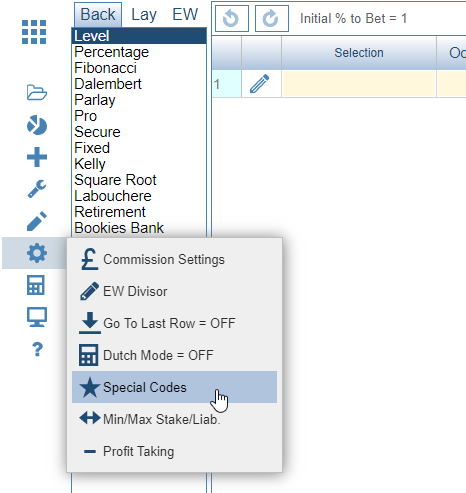
Task: Select the wrench tools icon
Action: 37,189
